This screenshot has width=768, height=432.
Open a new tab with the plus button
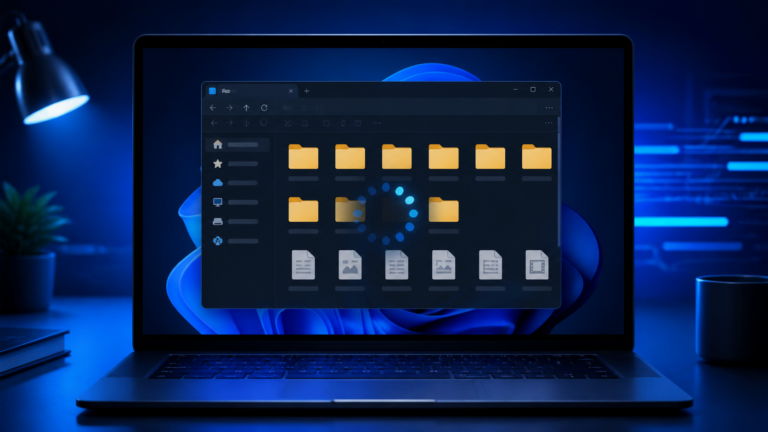[307, 91]
